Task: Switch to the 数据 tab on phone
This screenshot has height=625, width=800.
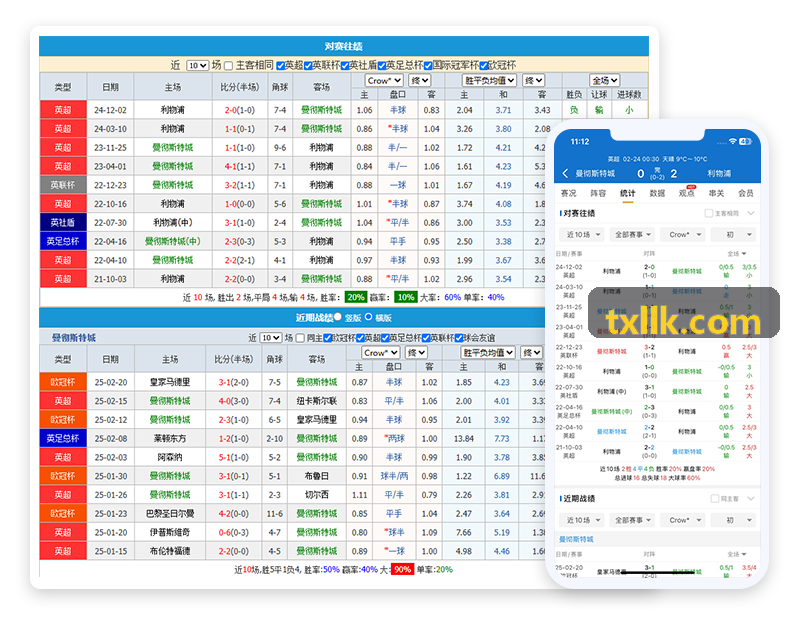Action: [x=657, y=193]
